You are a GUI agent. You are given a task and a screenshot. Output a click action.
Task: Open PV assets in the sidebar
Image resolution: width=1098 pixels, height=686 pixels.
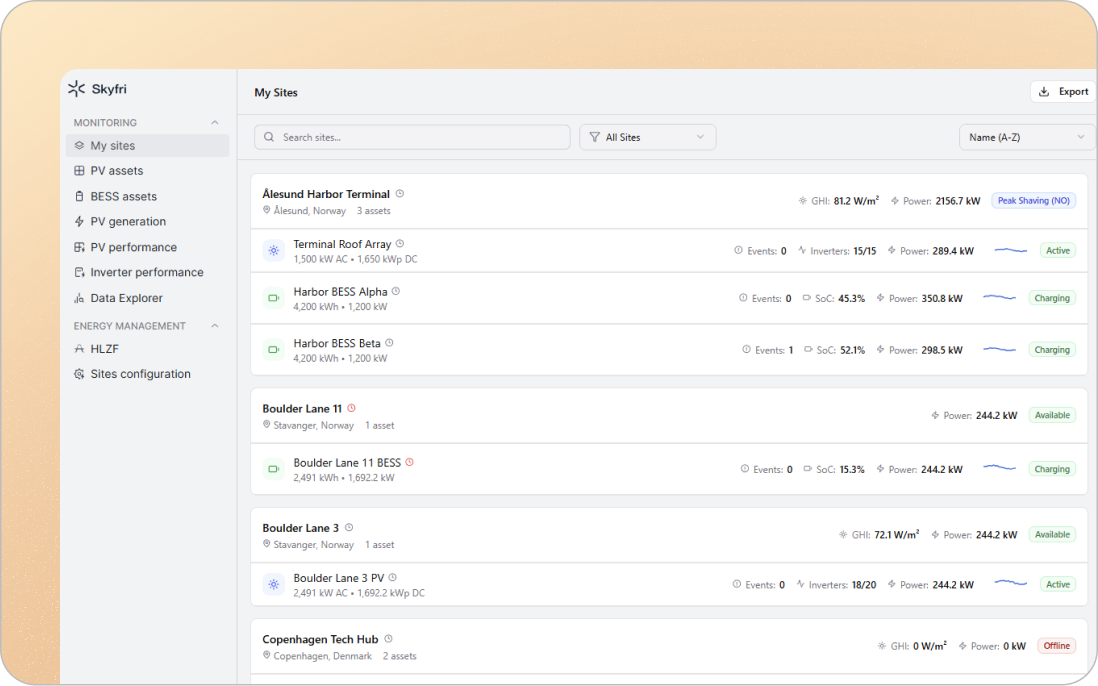tap(116, 171)
